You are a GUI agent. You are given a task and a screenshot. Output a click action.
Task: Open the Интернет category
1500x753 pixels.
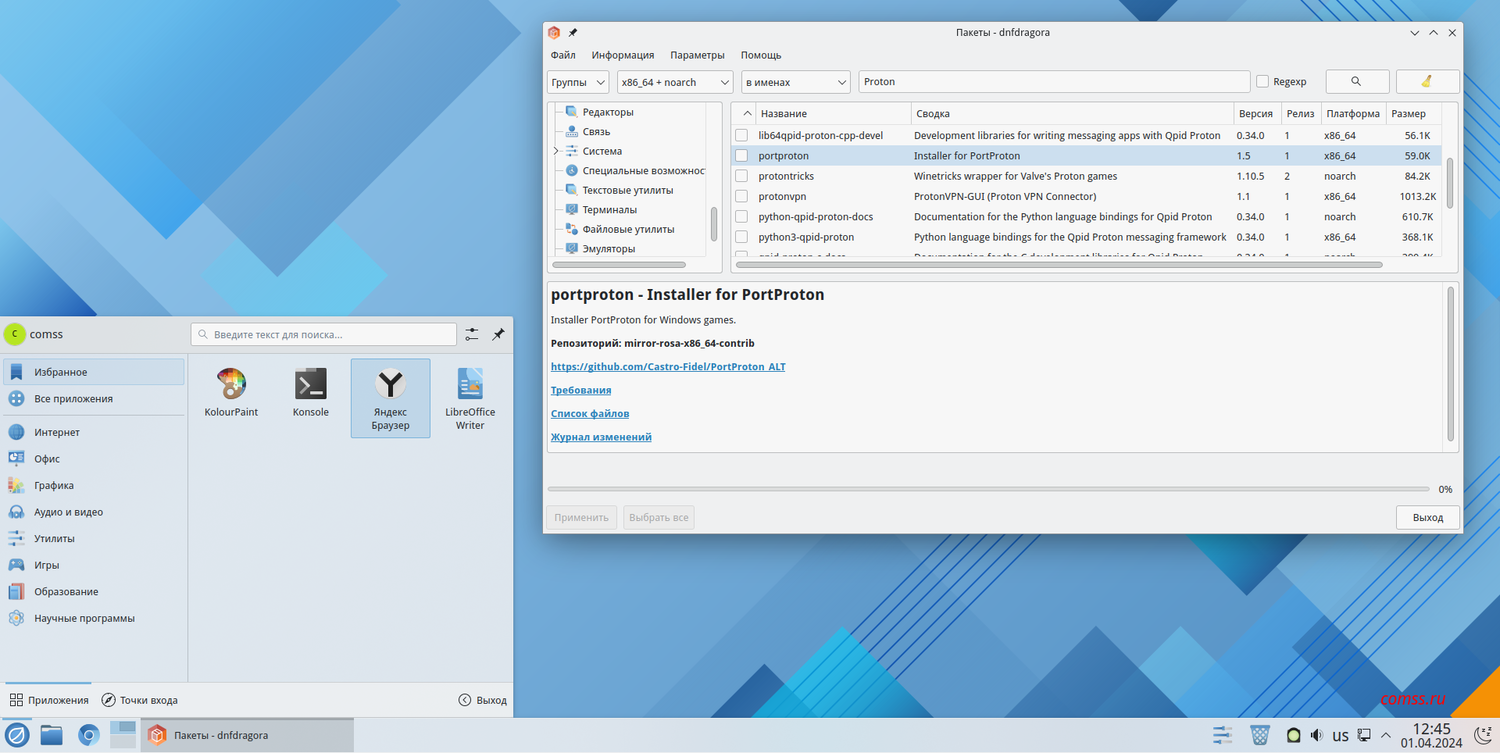click(x=94, y=432)
